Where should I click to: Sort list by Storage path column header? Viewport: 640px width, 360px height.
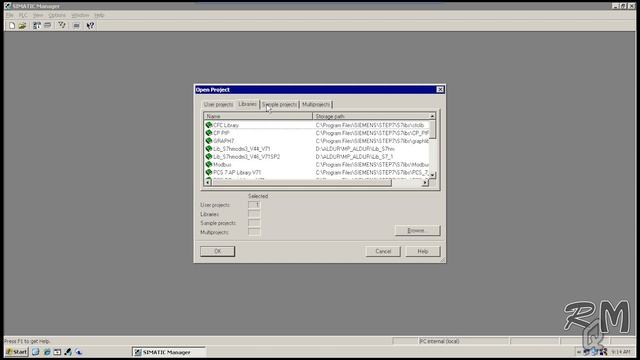(371, 116)
